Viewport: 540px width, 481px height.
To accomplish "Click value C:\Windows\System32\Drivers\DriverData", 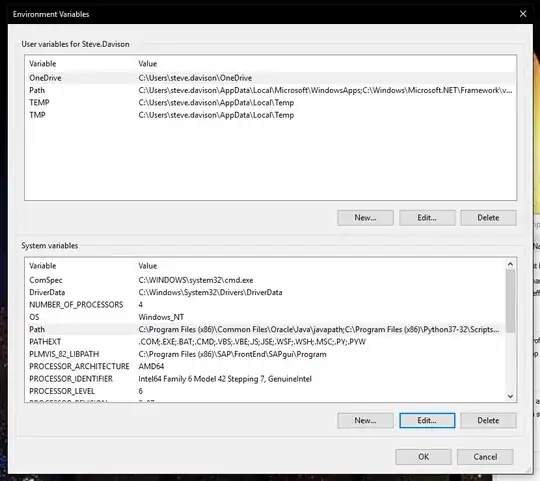I will (x=210, y=292).
